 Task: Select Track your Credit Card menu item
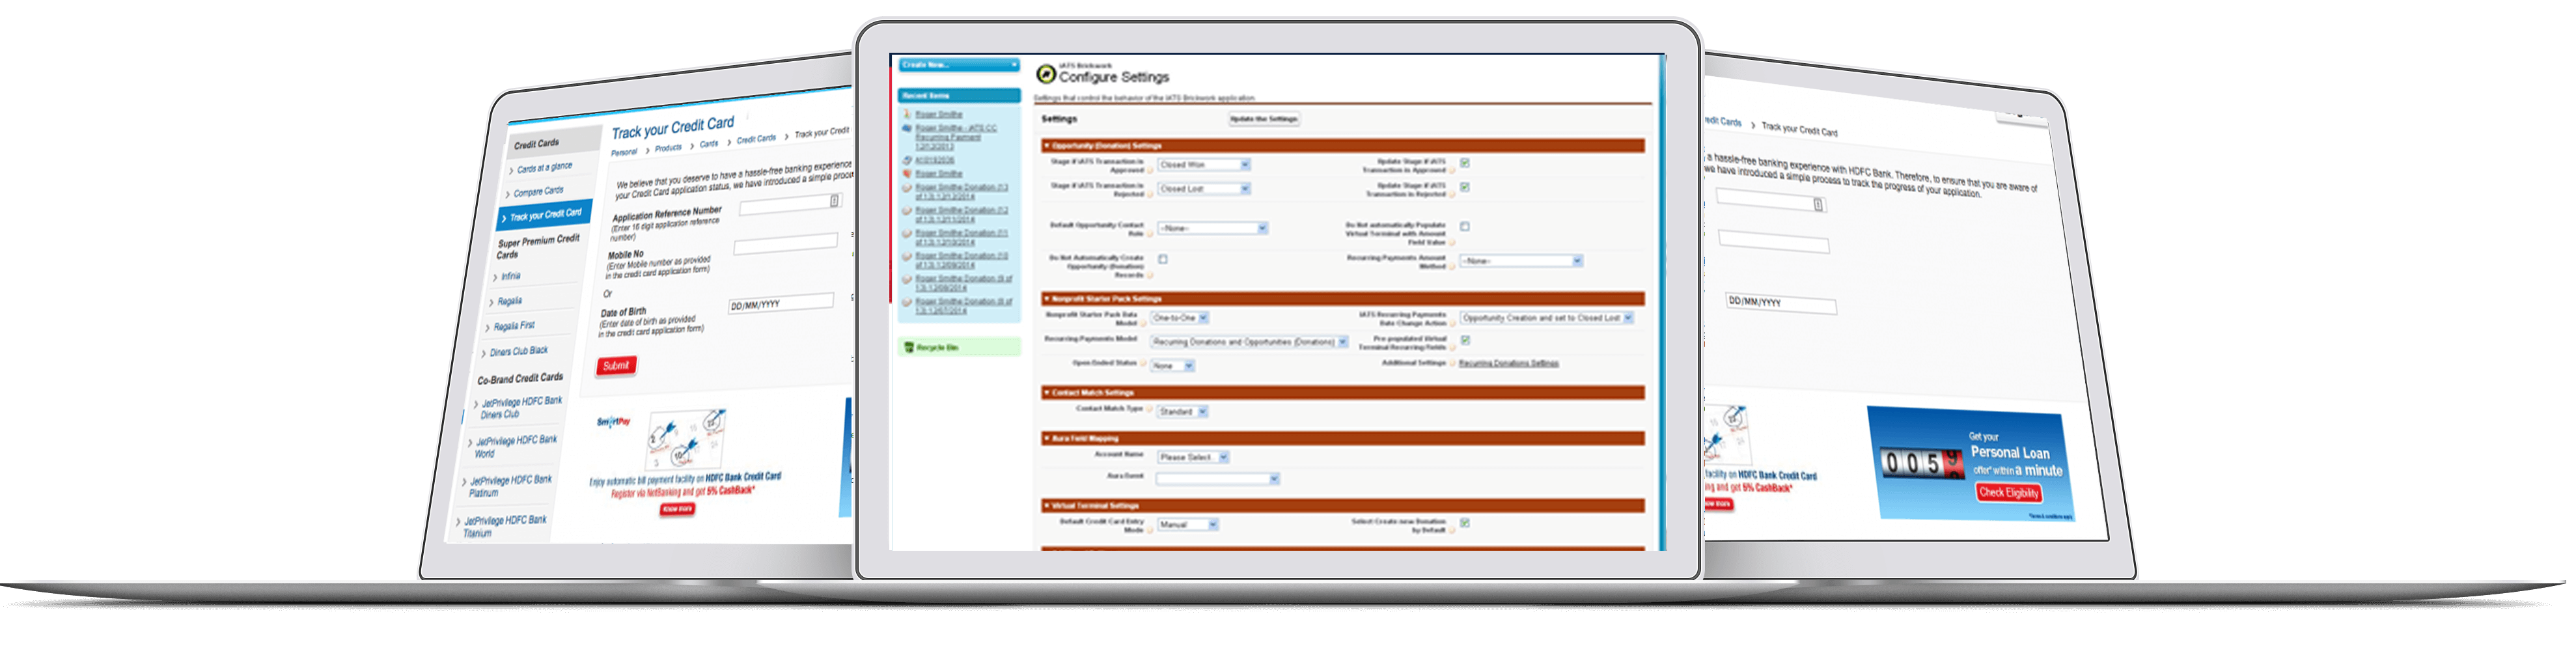(545, 215)
